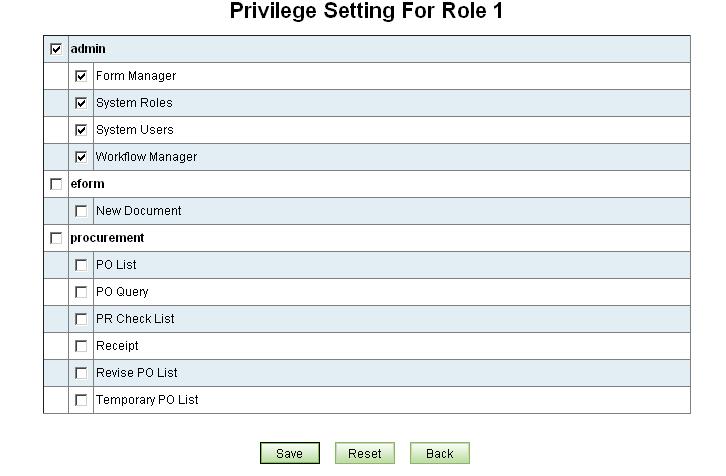Tick the procurement group checkbox
The height and width of the screenshot is (476, 726).
tap(56, 238)
